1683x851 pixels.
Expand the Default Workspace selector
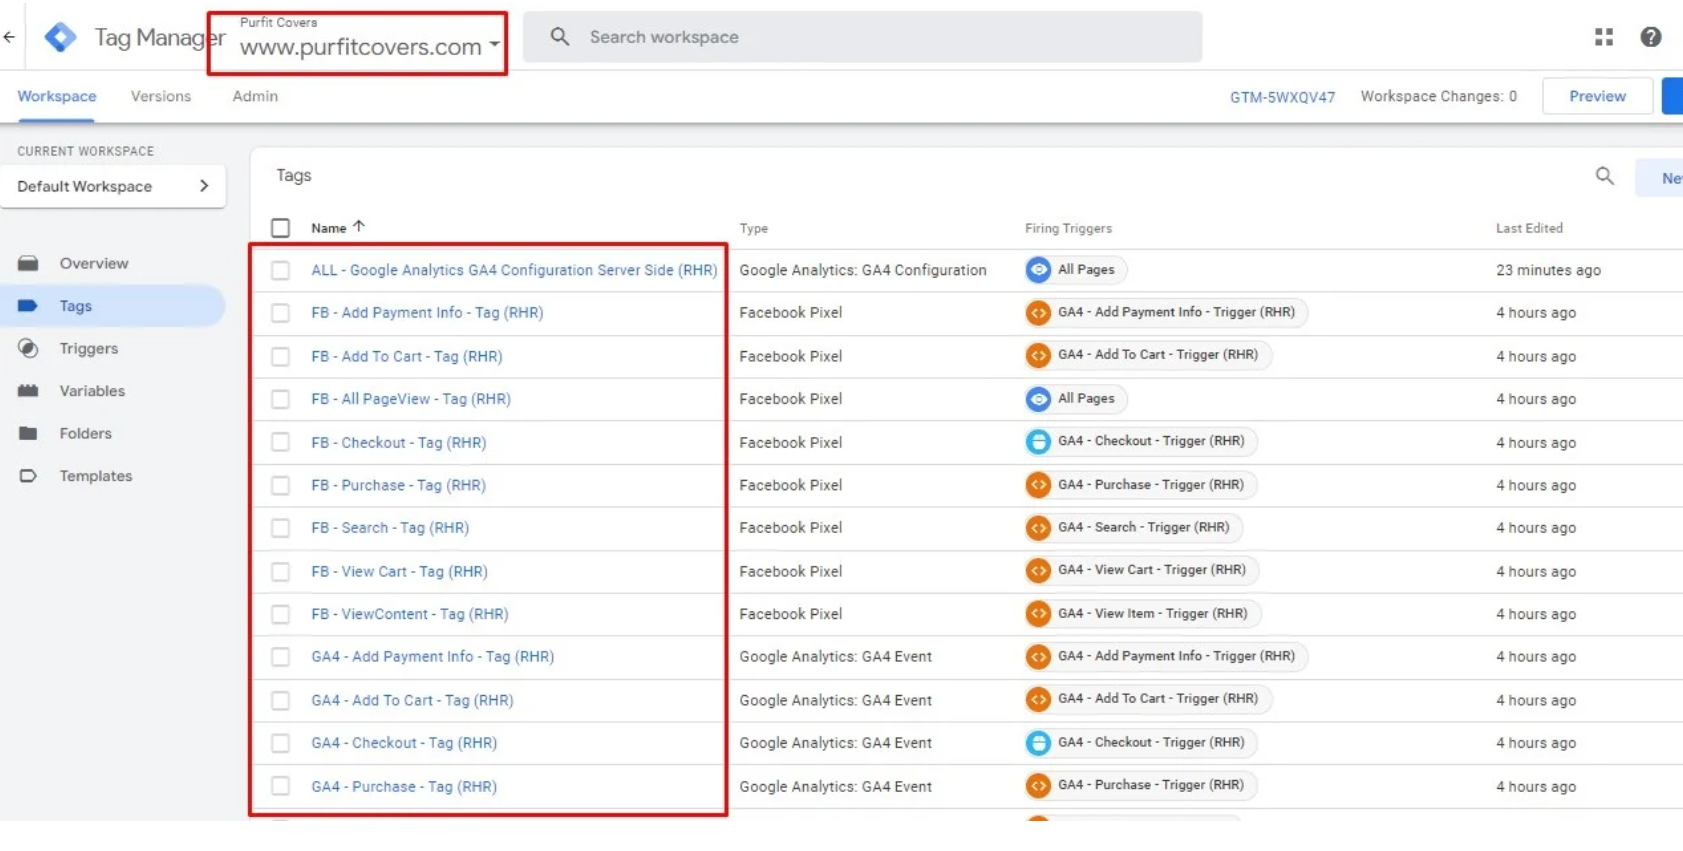[113, 187]
